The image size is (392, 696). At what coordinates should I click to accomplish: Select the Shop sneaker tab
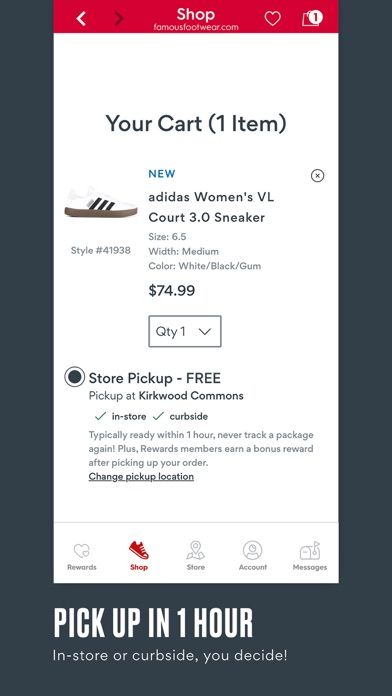[139, 556]
